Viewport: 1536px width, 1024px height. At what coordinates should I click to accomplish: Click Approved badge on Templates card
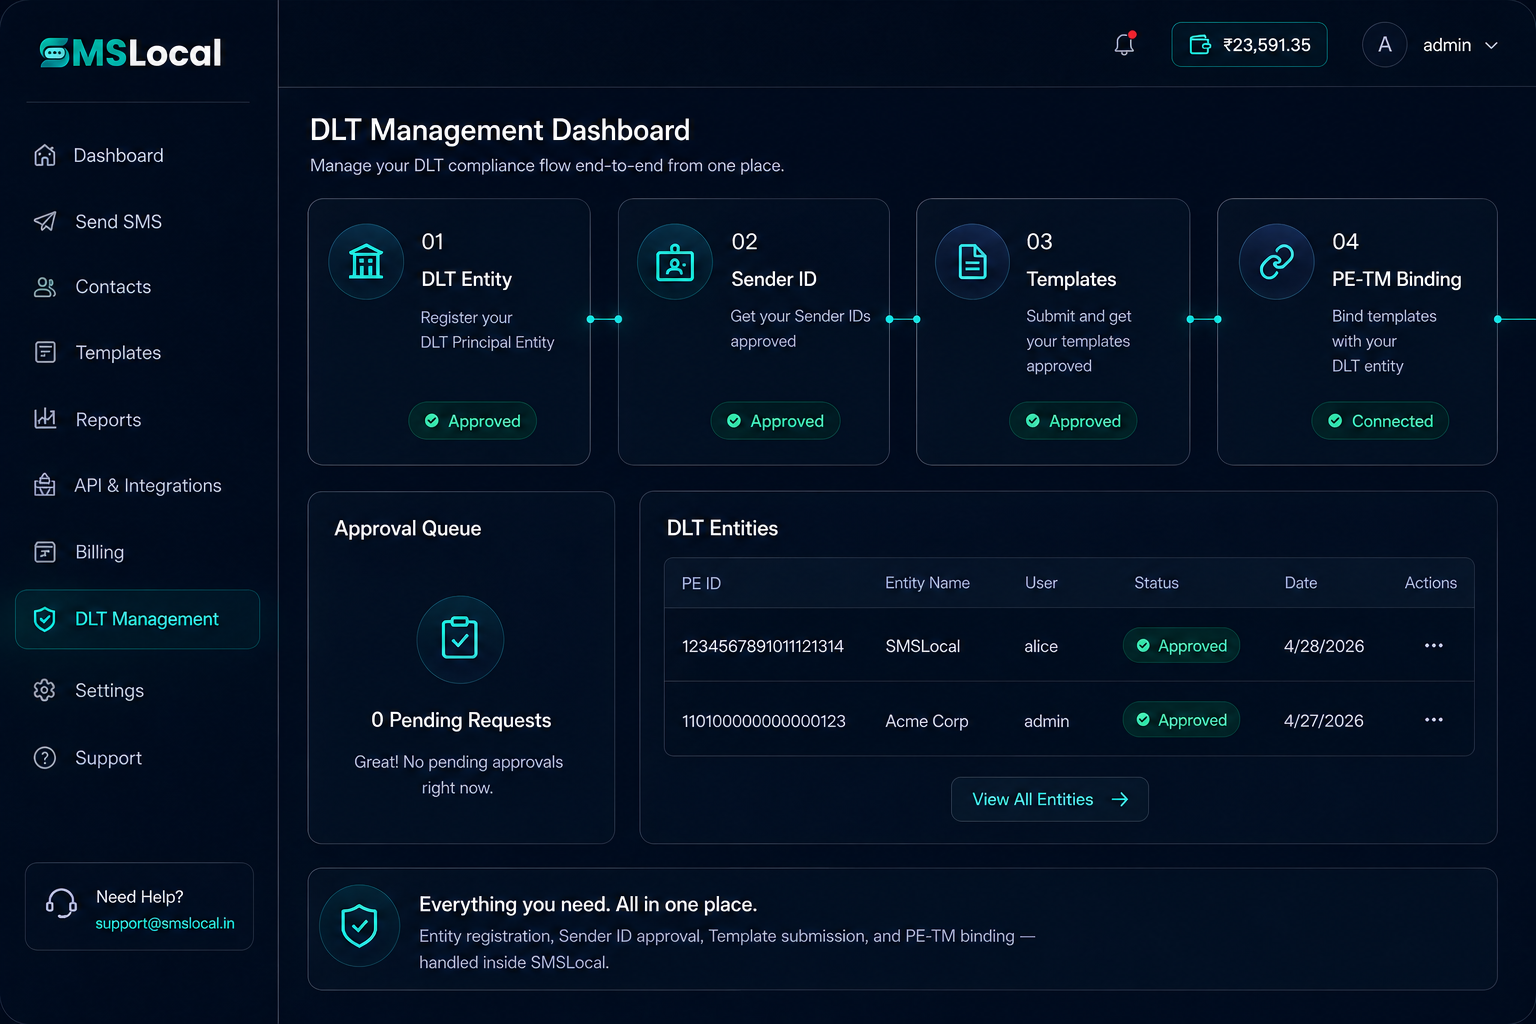pyautogui.click(x=1073, y=421)
